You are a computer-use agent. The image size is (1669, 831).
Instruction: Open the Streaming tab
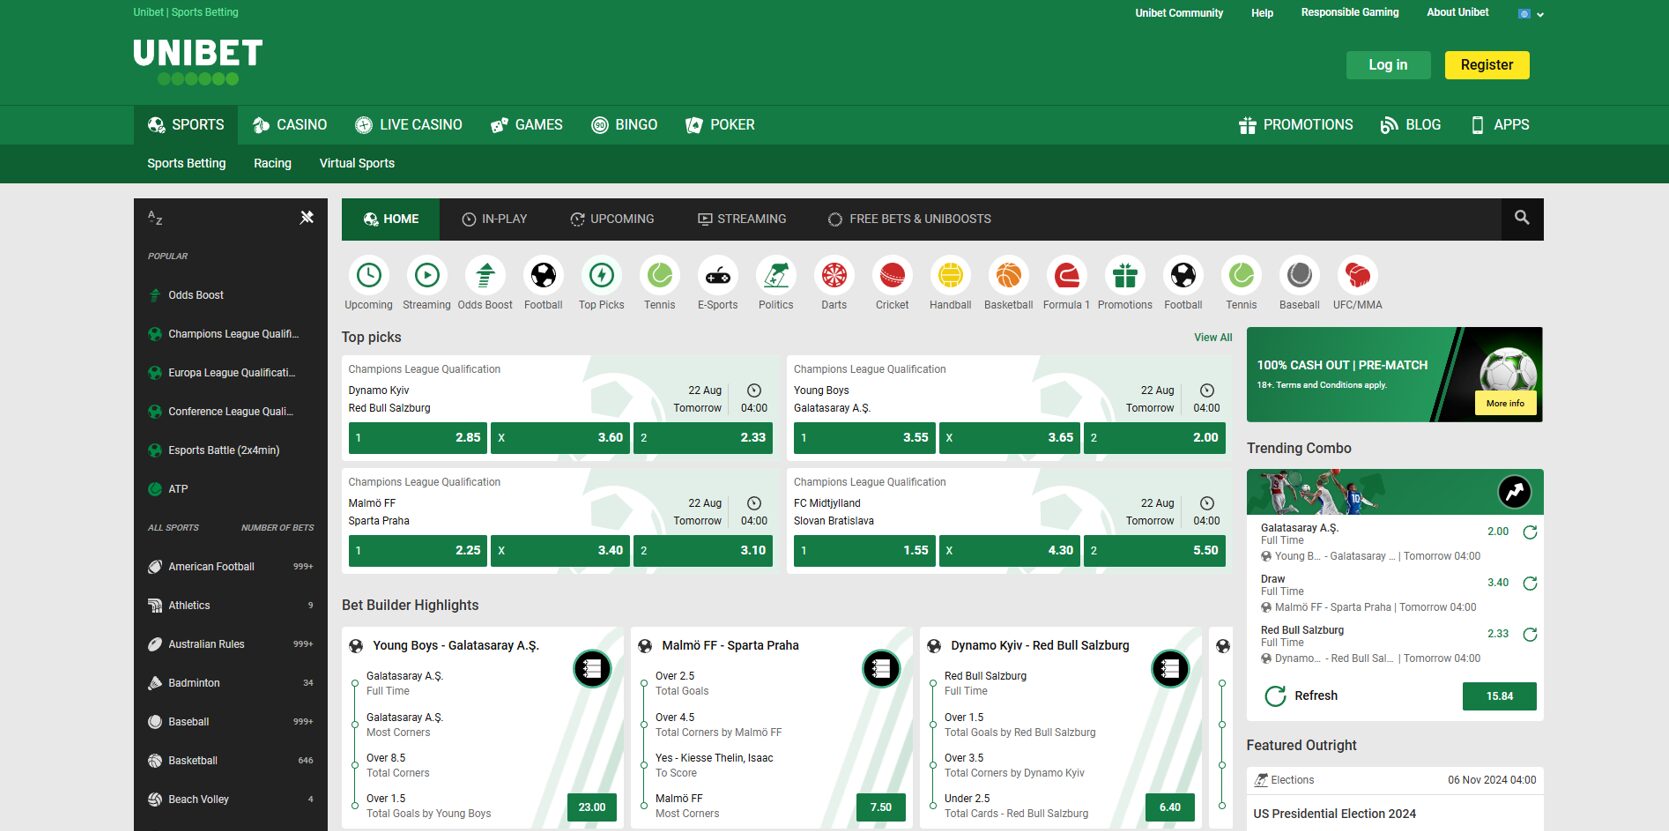click(742, 219)
